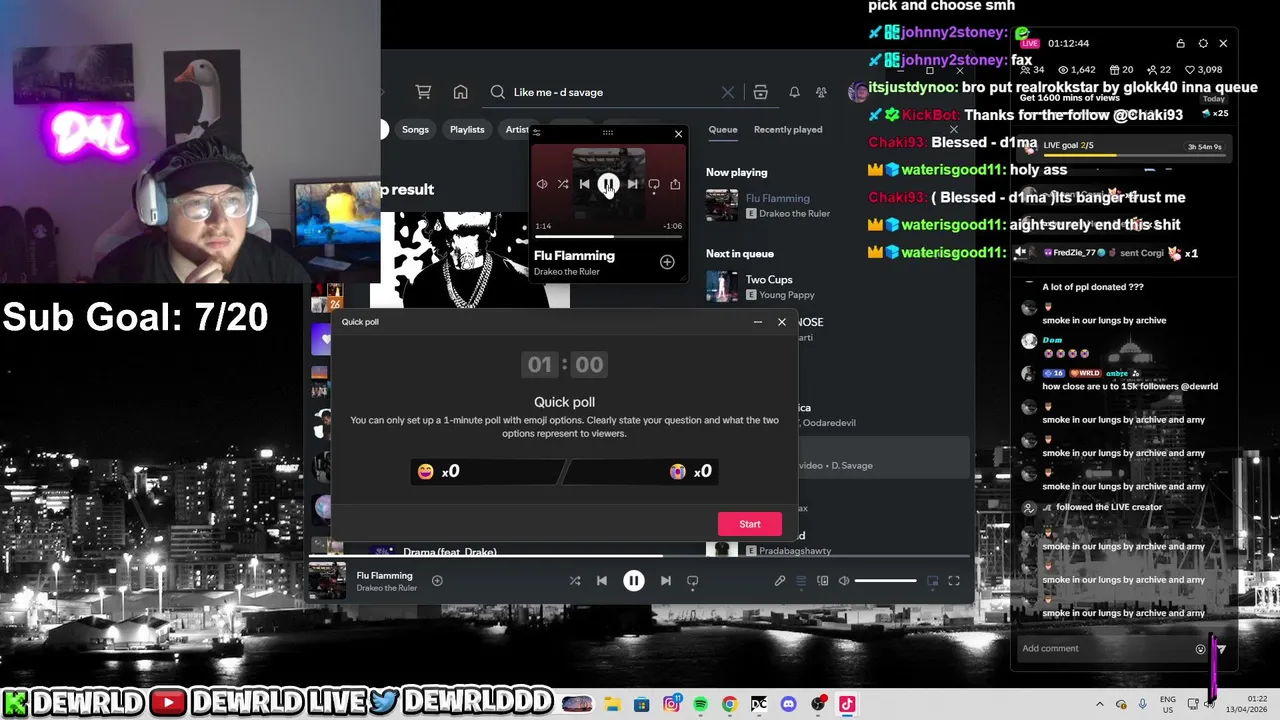Image resolution: width=1280 pixels, height=720 pixels.
Task: Skip to previous track in mini player
Action: [585, 184]
